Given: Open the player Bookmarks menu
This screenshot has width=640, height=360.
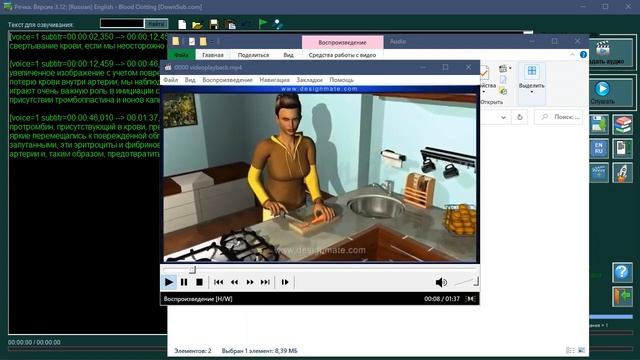Looking at the screenshot, I should (x=309, y=80).
